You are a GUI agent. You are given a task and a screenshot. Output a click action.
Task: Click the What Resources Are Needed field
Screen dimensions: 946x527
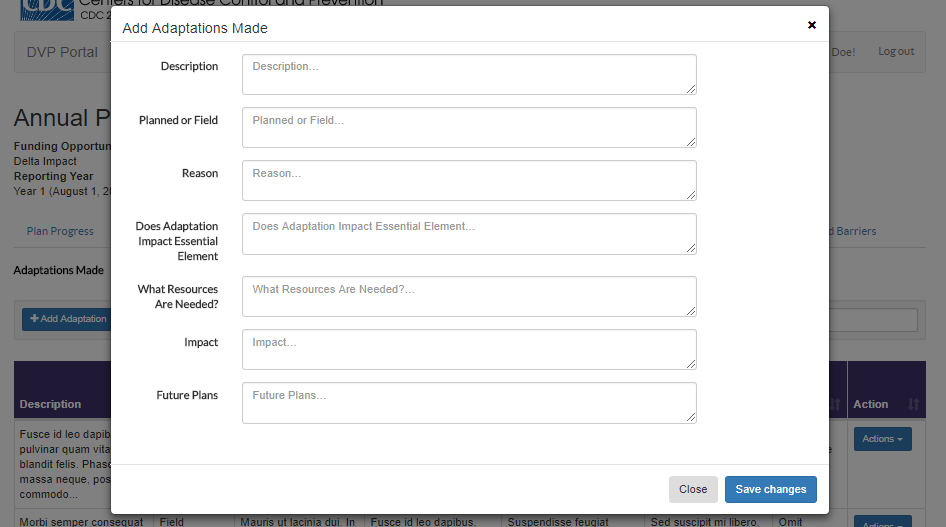pyautogui.click(x=468, y=296)
